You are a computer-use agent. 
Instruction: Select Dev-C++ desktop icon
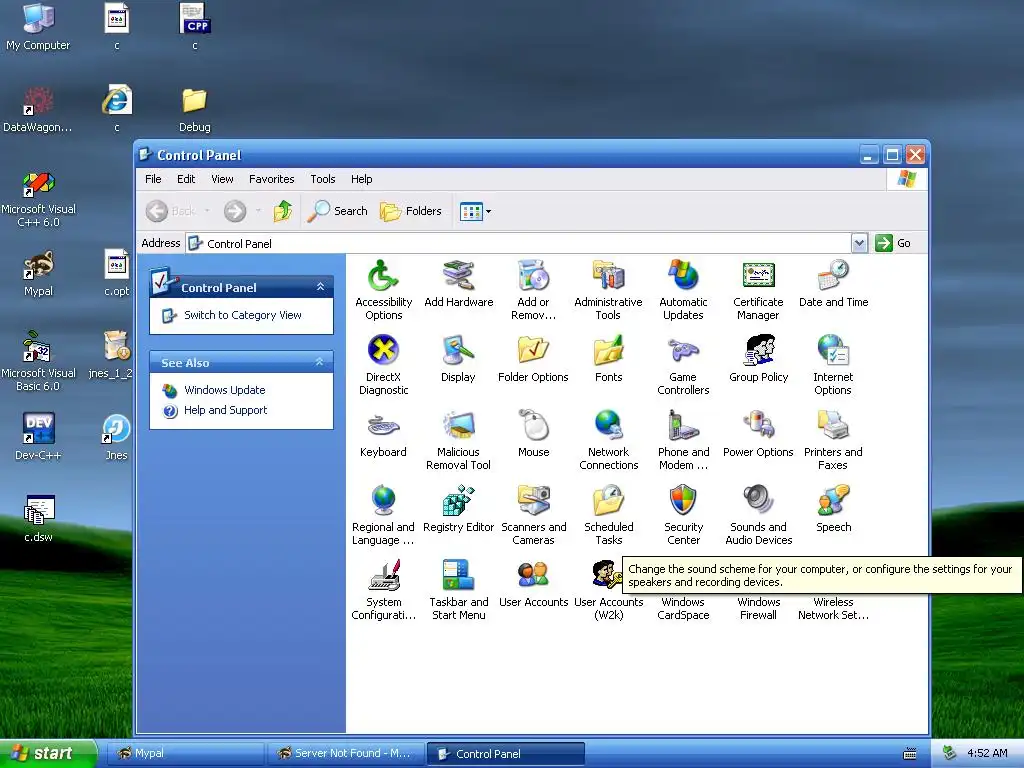click(x=38, y=436)
